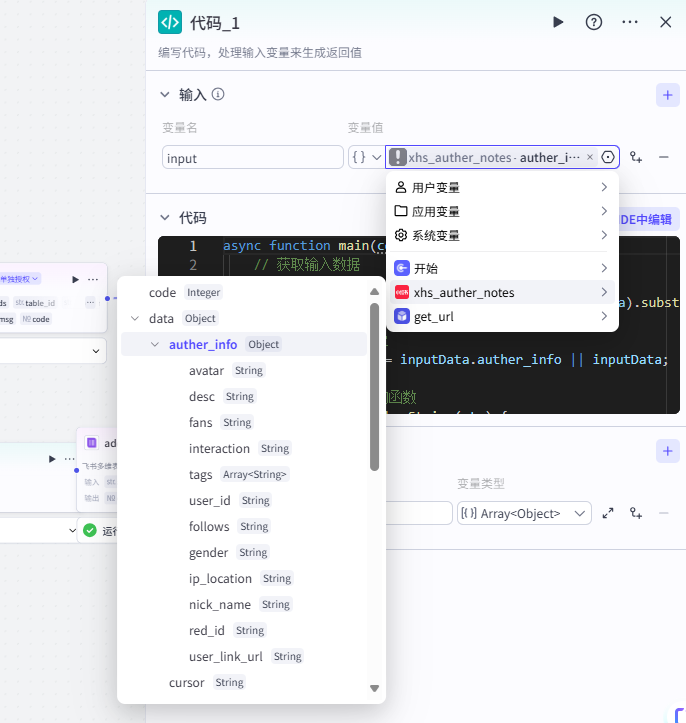Edit the input variable name field
This screenshot has width=686, height=723.
pyautogui.click(x=253, y=158)
